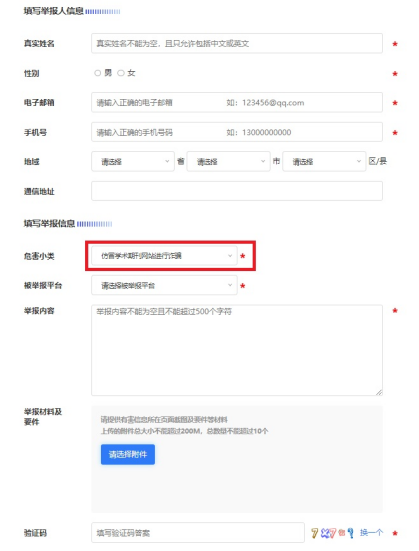Image resolution: width=419 pixels, height=551 pixels.
Task: Open the province (省) dropdown
Action: tap(133, 161)
